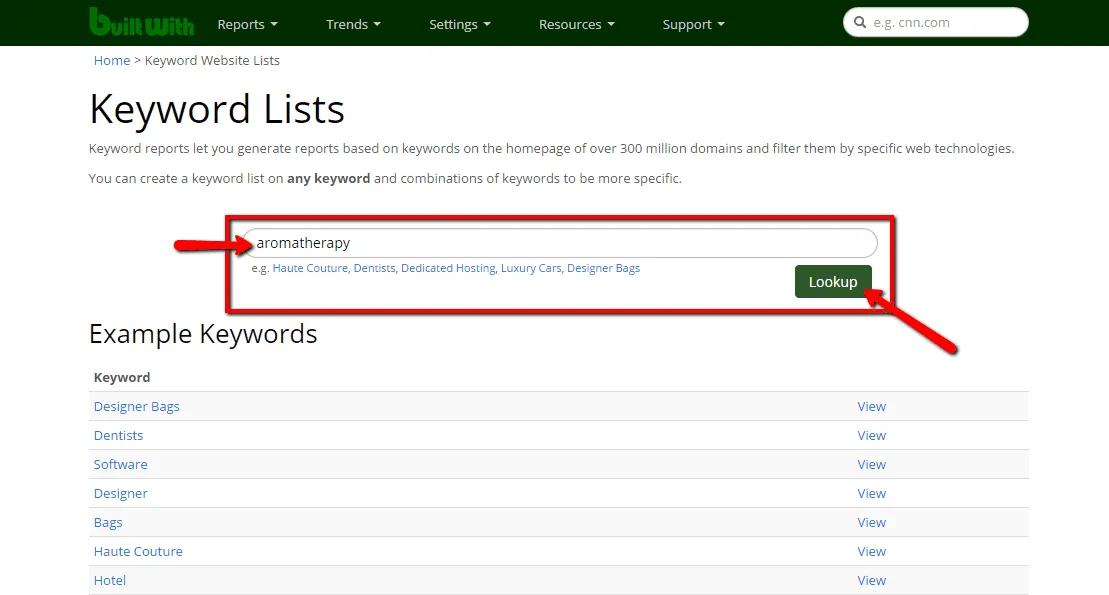
Task: Go to the Home breadcrumb link
Action: click(112, 61)
